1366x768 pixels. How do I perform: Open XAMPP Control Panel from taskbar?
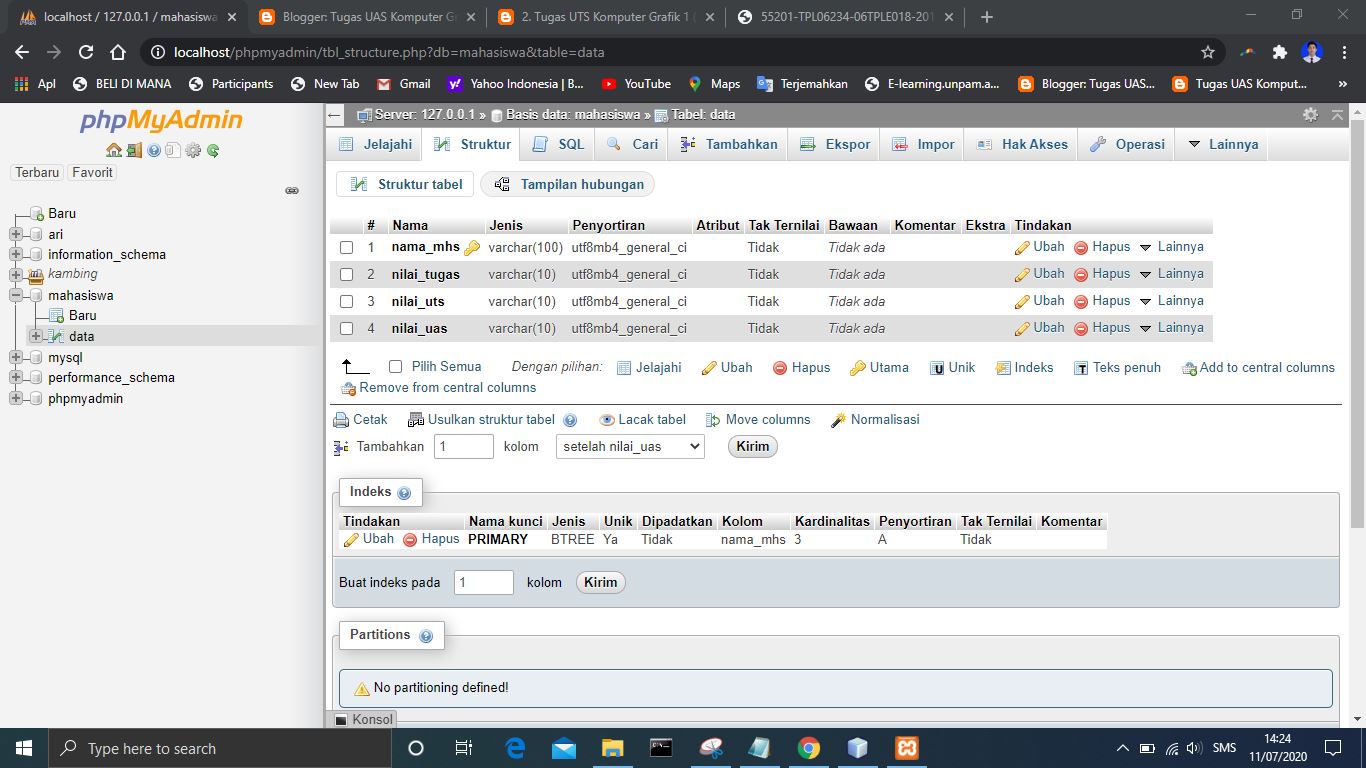click(x=905, y=748)
